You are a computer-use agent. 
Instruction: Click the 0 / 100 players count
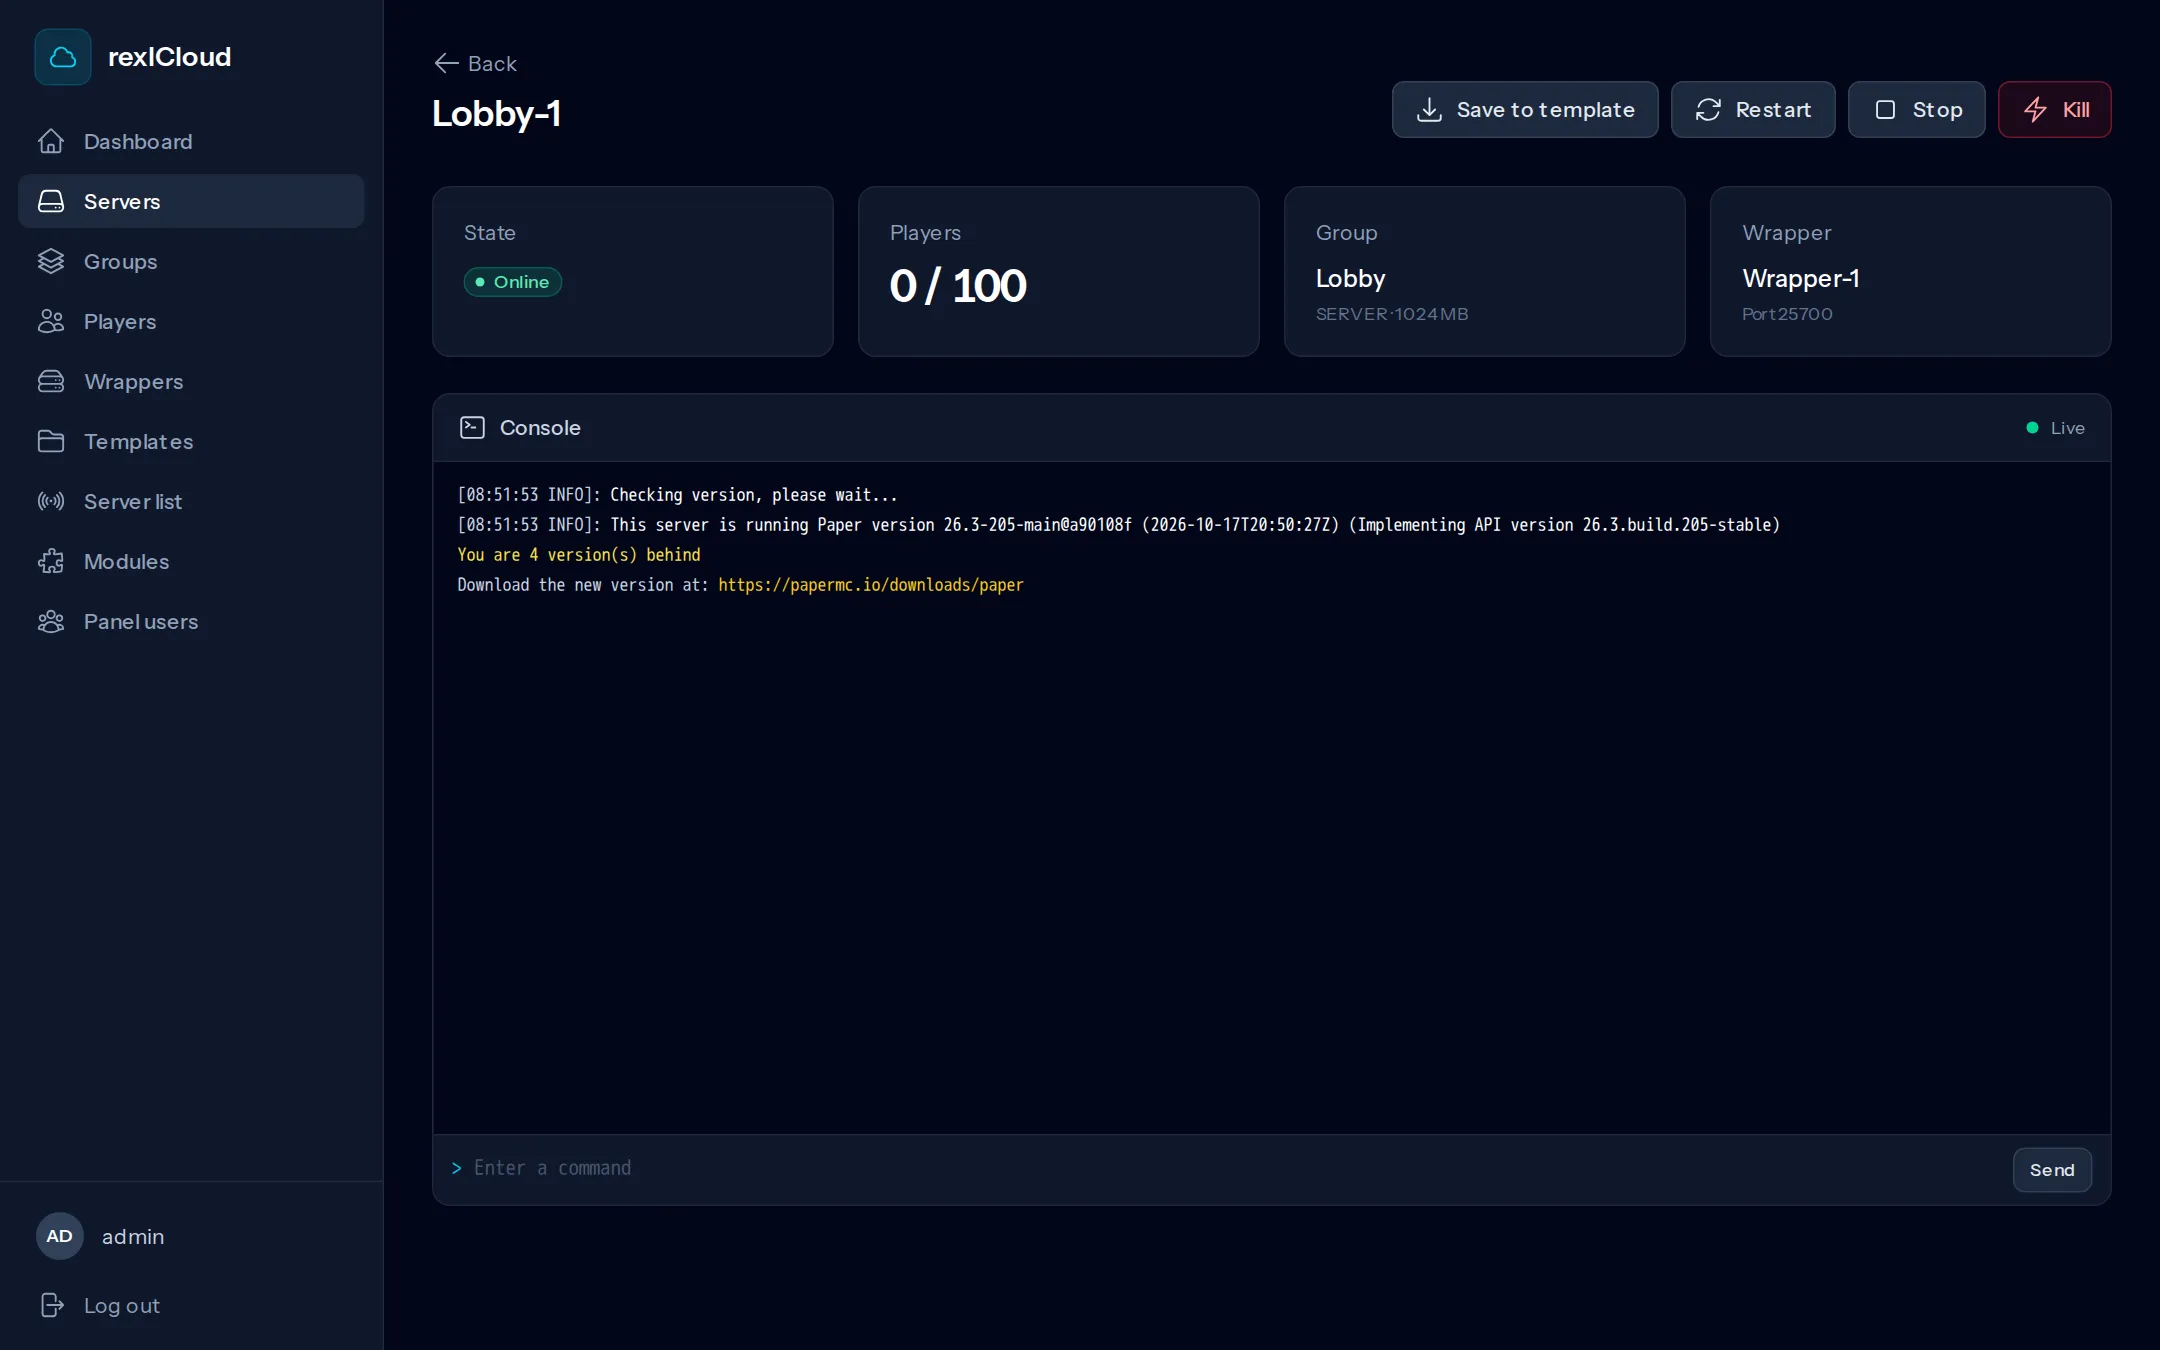[x=957, y=286]
